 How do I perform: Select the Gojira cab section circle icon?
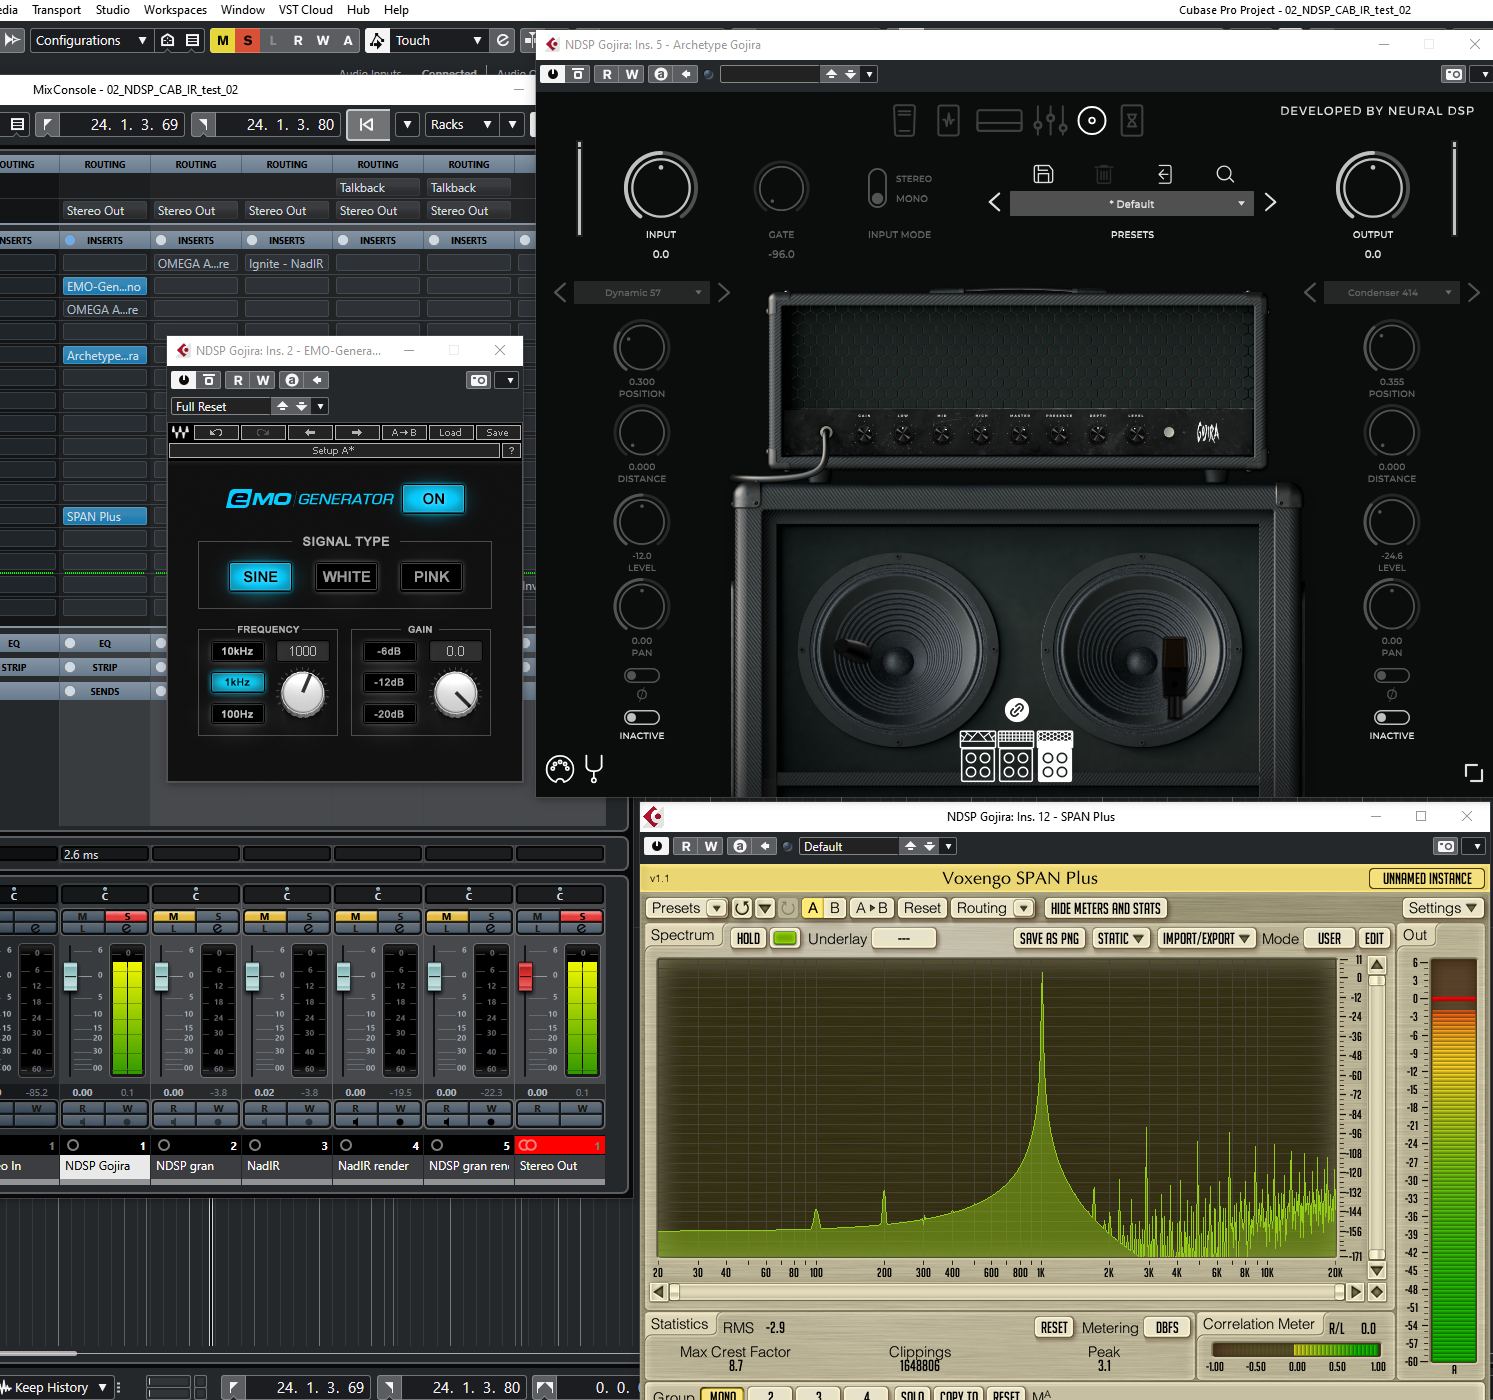pos(1092,121)
